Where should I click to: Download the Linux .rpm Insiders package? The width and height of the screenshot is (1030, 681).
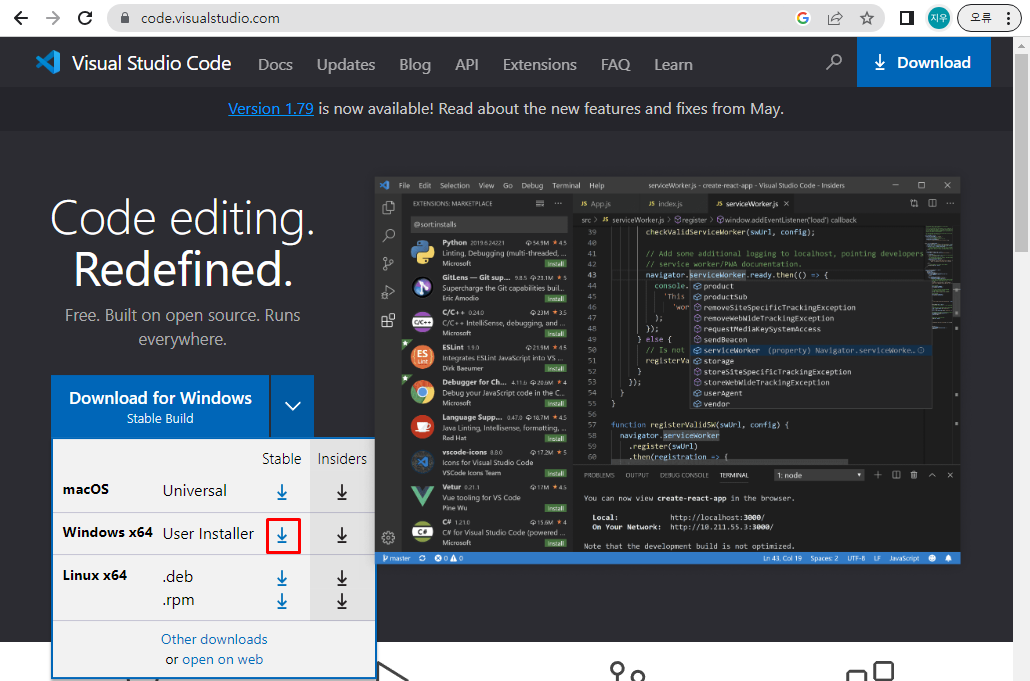tap(342, 601)
